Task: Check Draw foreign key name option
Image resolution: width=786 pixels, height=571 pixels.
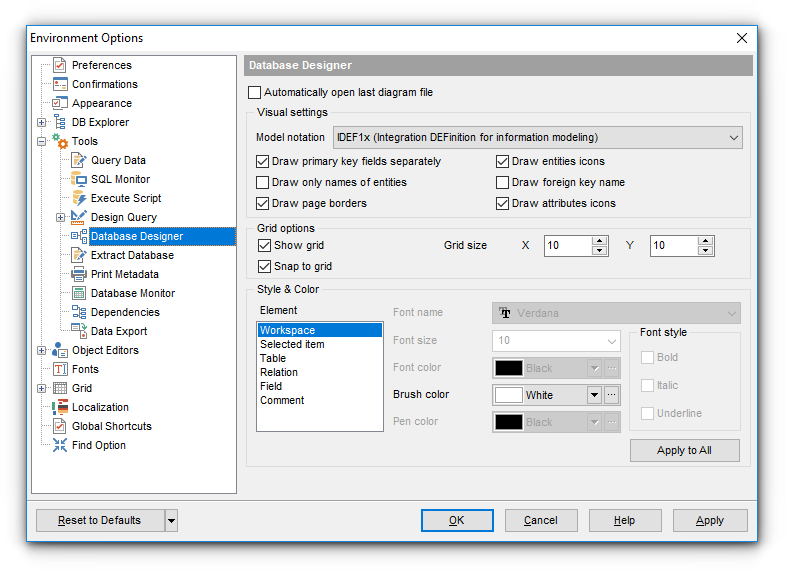Action: (x=503, y=183)
